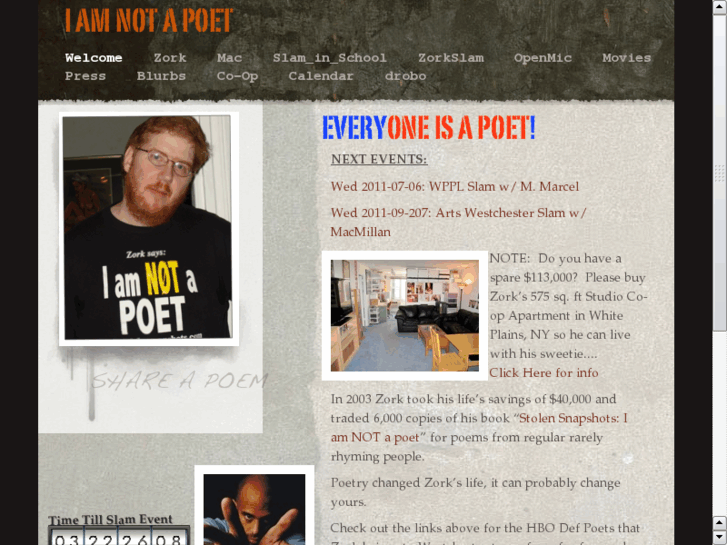Viewport: 727px width, 545px height.
Task: Click the scrollbar down arrow
Action: 720,537
